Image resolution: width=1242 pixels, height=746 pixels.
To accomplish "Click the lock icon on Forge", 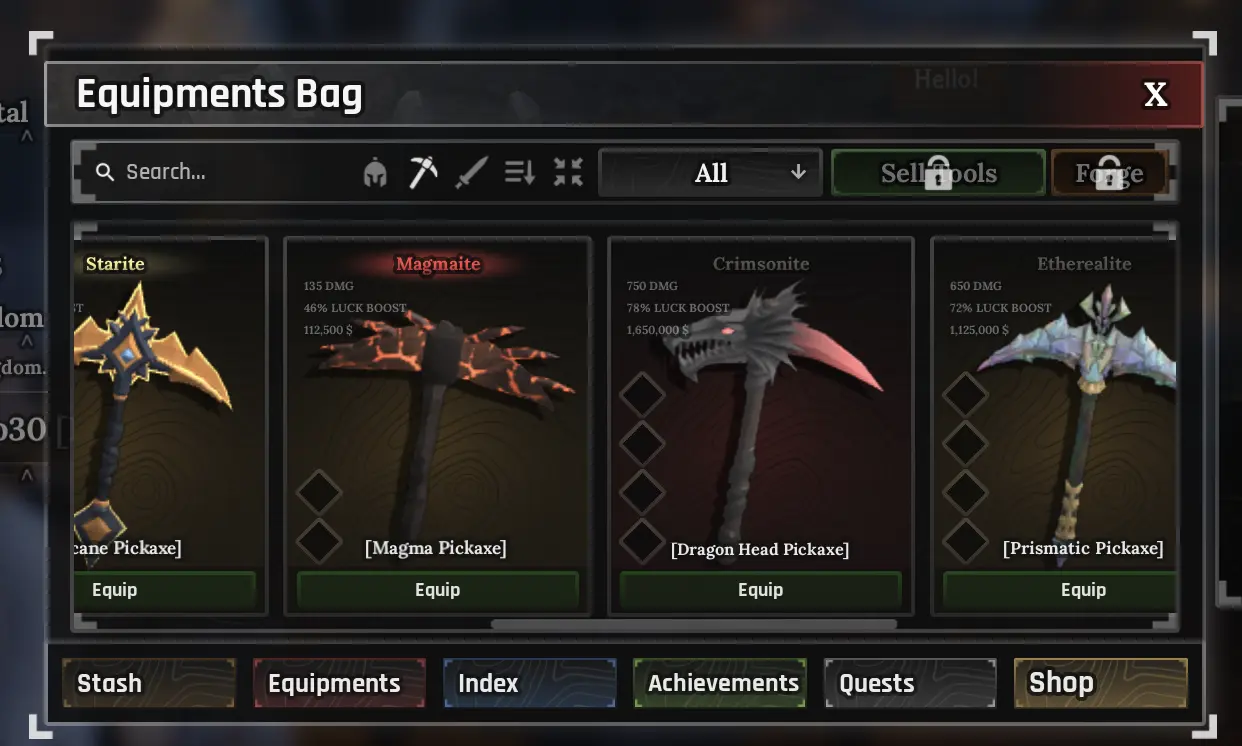I will click(x=1108, y=173).
